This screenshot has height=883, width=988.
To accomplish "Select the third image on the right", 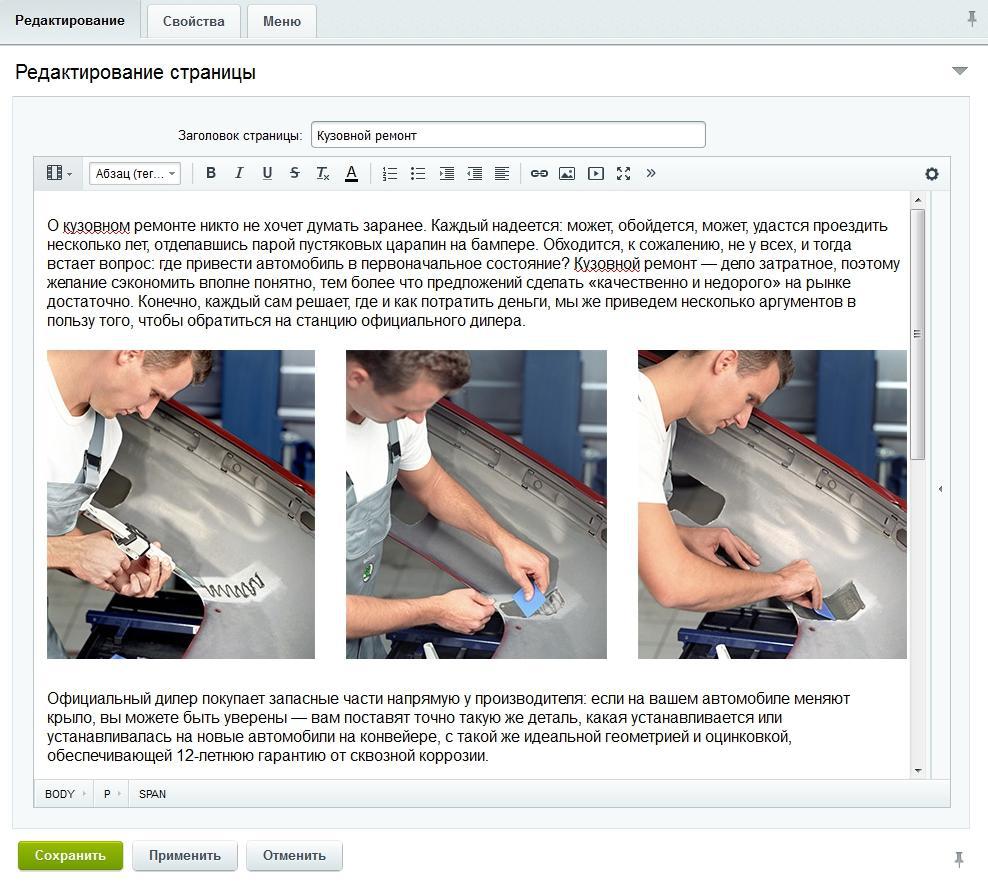I will pos(773,504).
